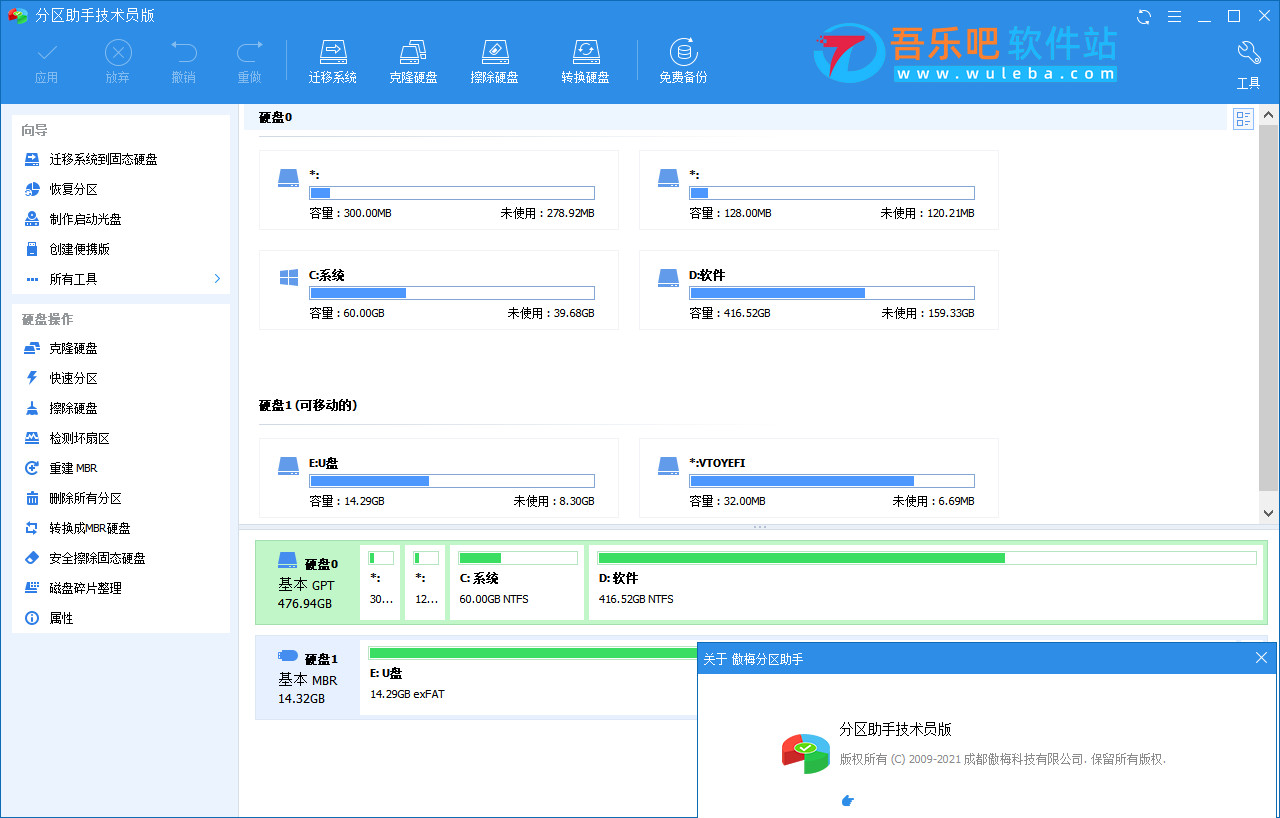Open Recover Partition (恢复分区) wizard
Image resolution: width=1280 pixels, height=818 pixels.
[x=74, y=189]
